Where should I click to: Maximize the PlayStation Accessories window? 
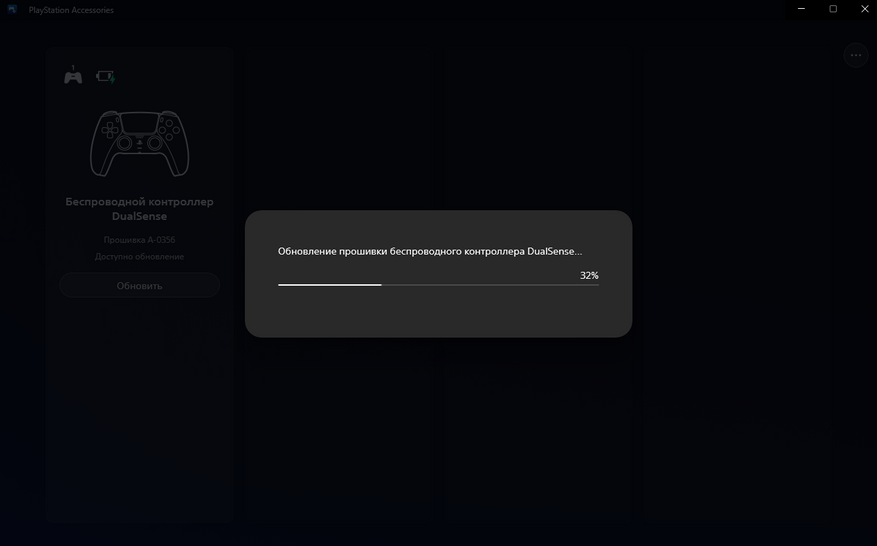point(833,9)
